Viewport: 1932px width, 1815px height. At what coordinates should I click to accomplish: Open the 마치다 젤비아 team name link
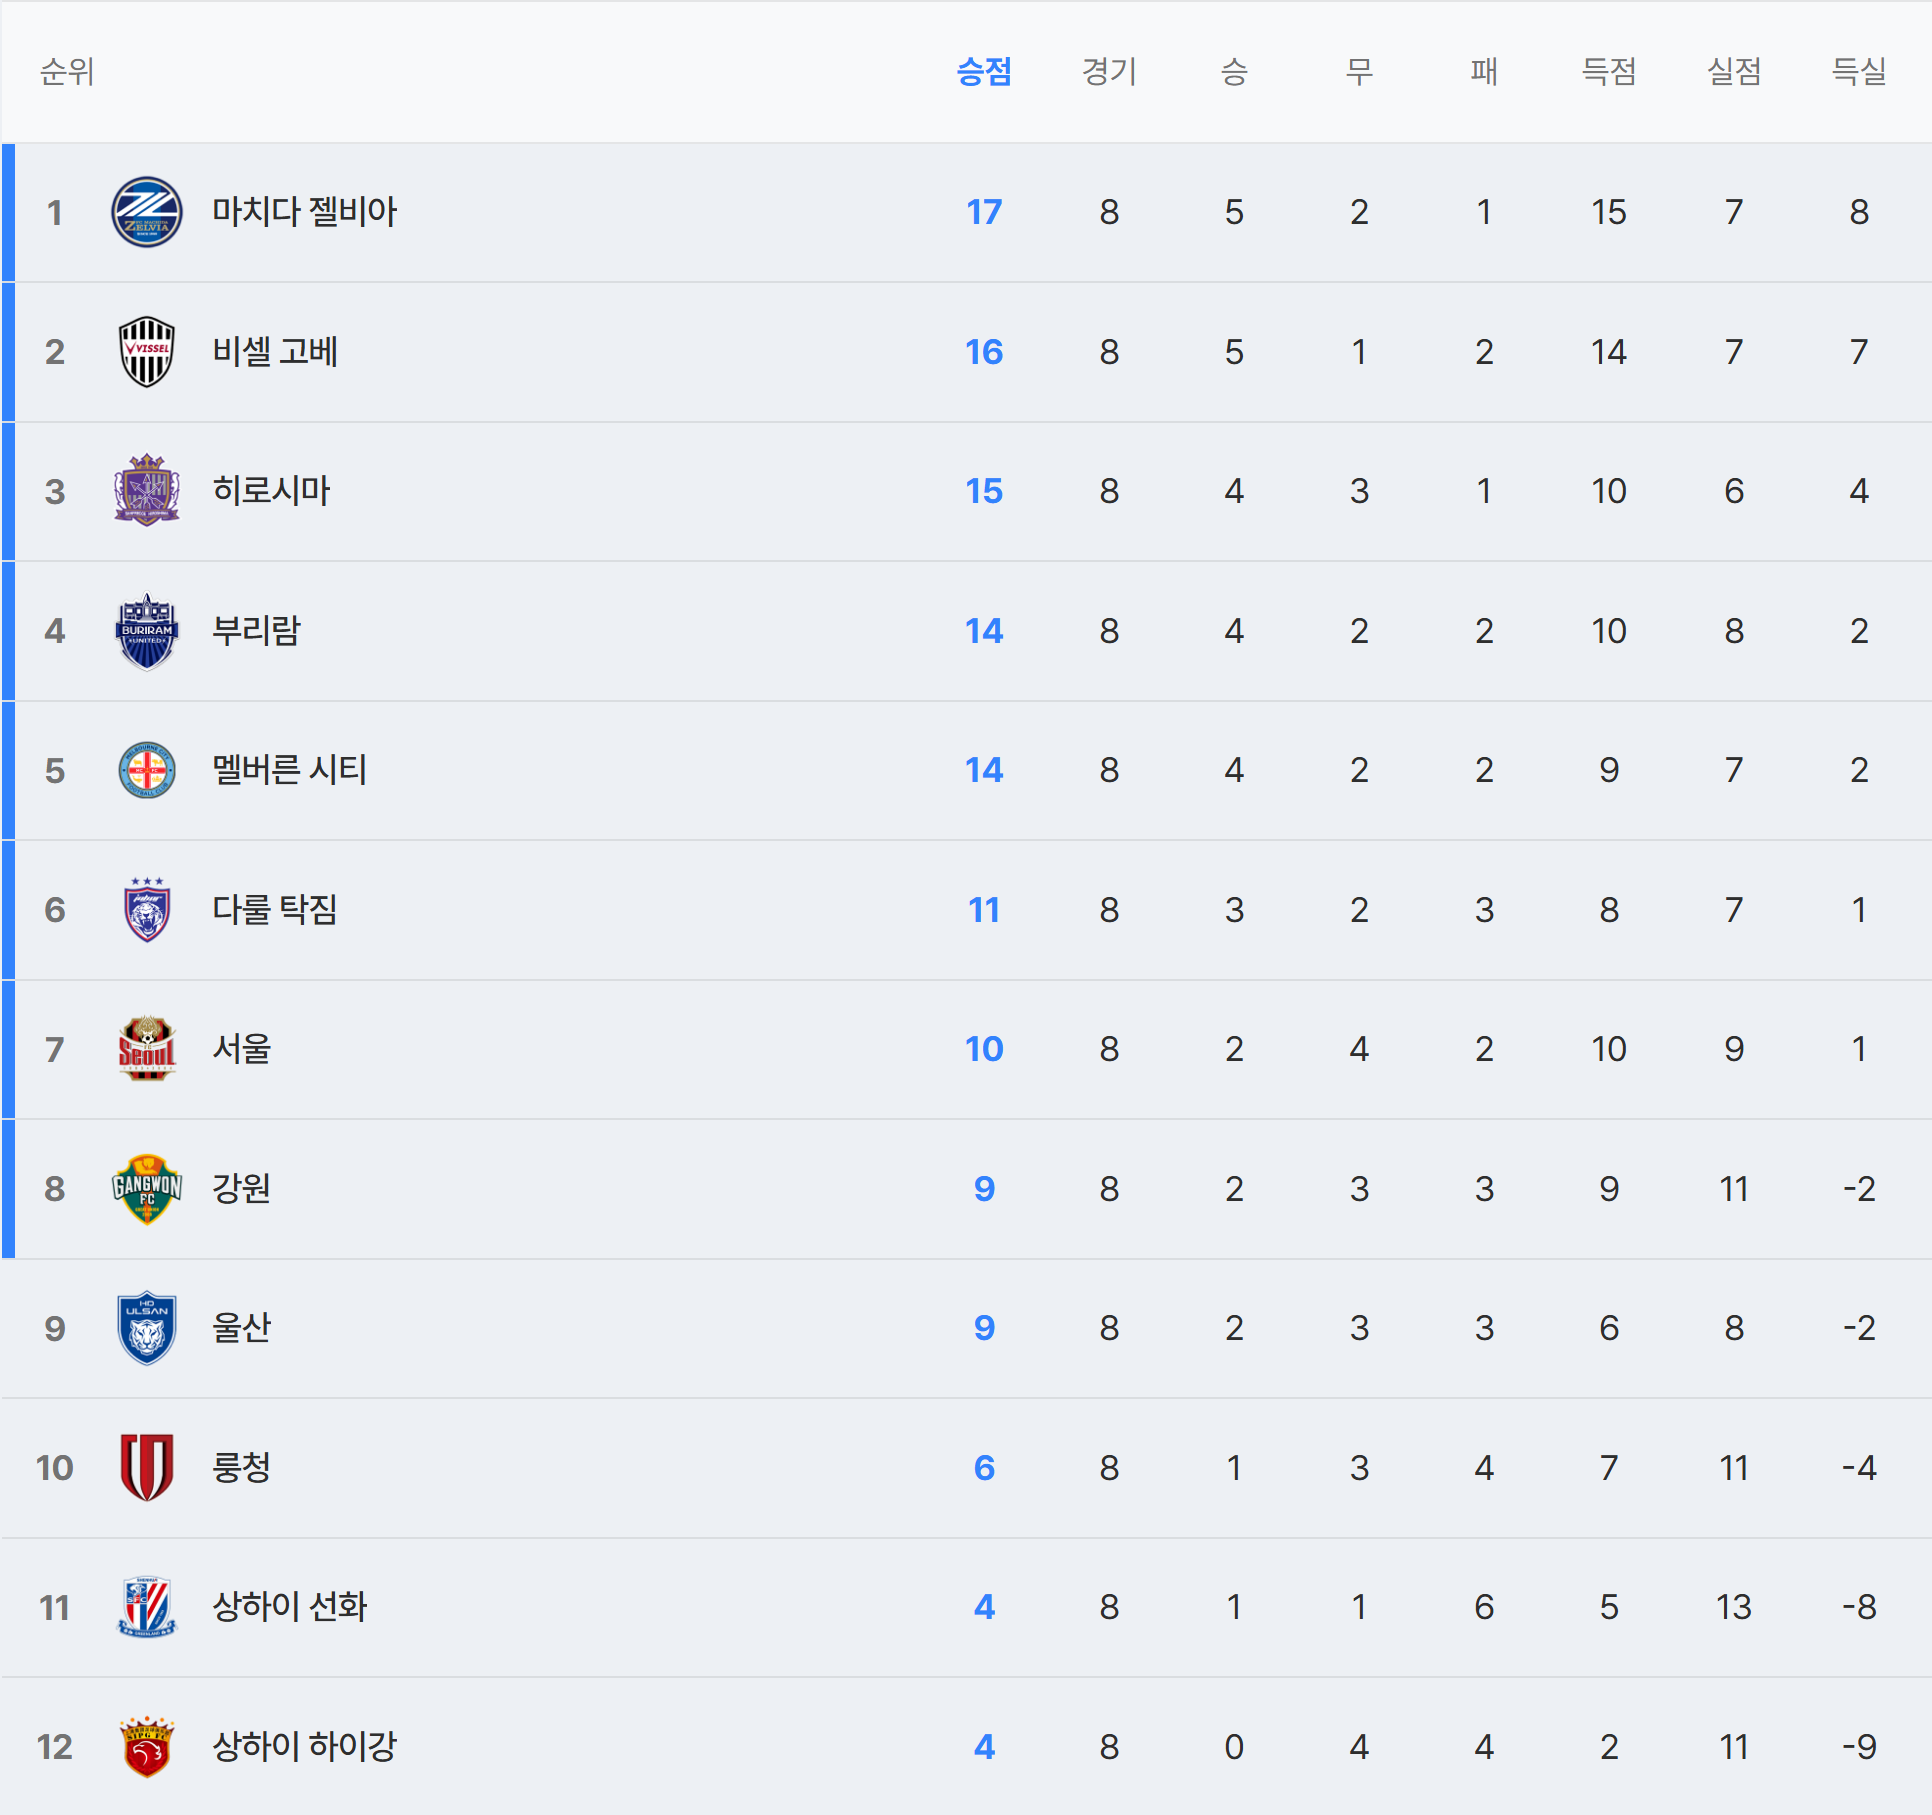click(304, 212)
